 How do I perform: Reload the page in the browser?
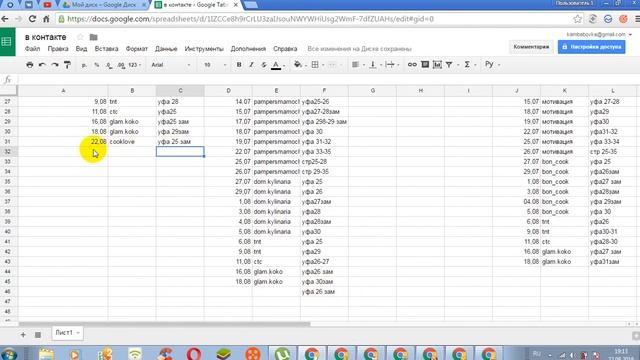click(32, 19)
